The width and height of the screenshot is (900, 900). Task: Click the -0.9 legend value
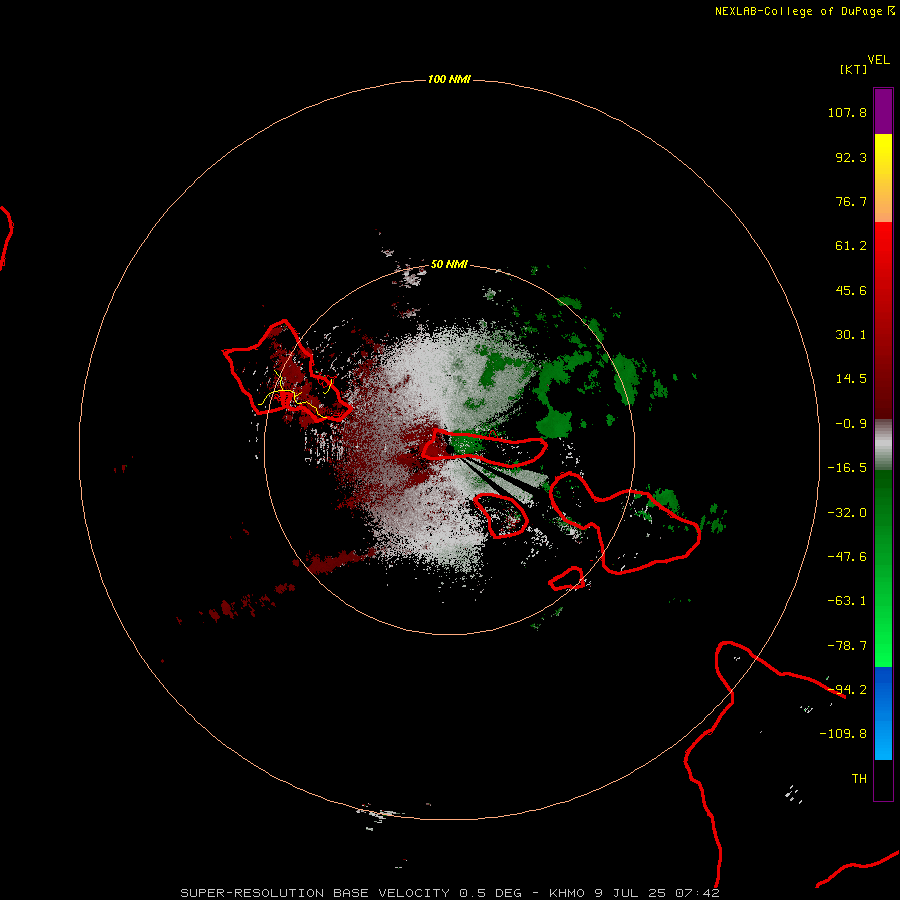click(x=851, y=424)
